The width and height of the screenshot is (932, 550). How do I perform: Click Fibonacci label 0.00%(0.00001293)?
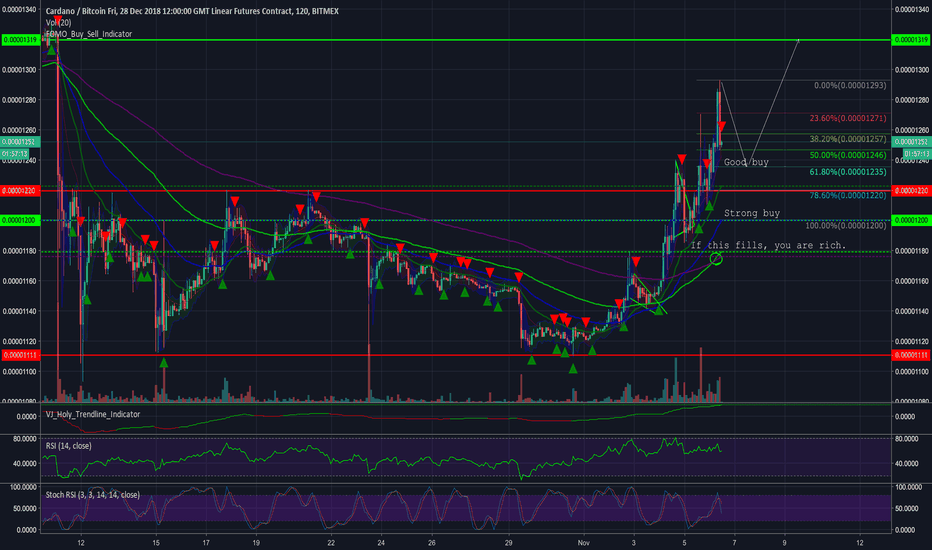pos(850,86)
